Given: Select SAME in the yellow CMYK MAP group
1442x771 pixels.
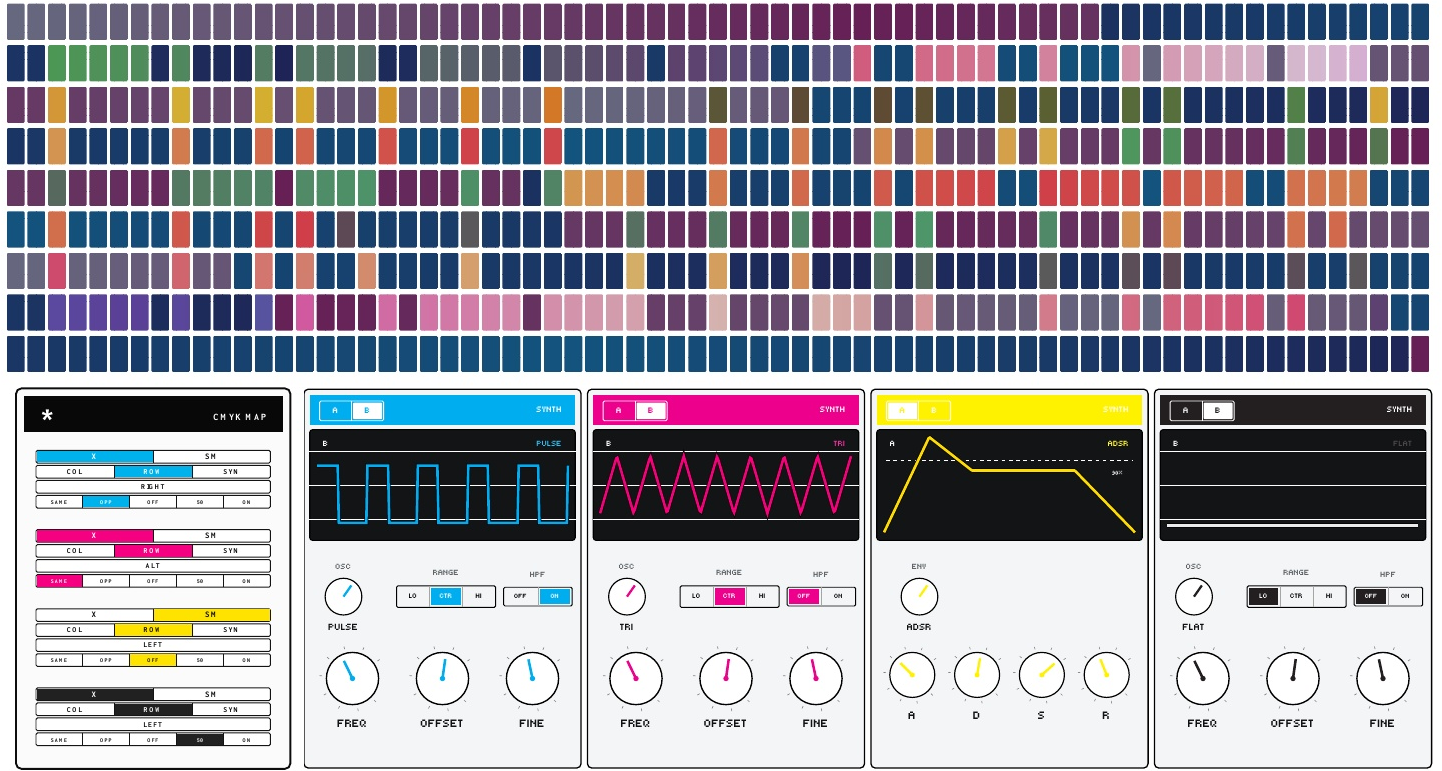Looking at the screenshot, I should (x=59, y=660).
